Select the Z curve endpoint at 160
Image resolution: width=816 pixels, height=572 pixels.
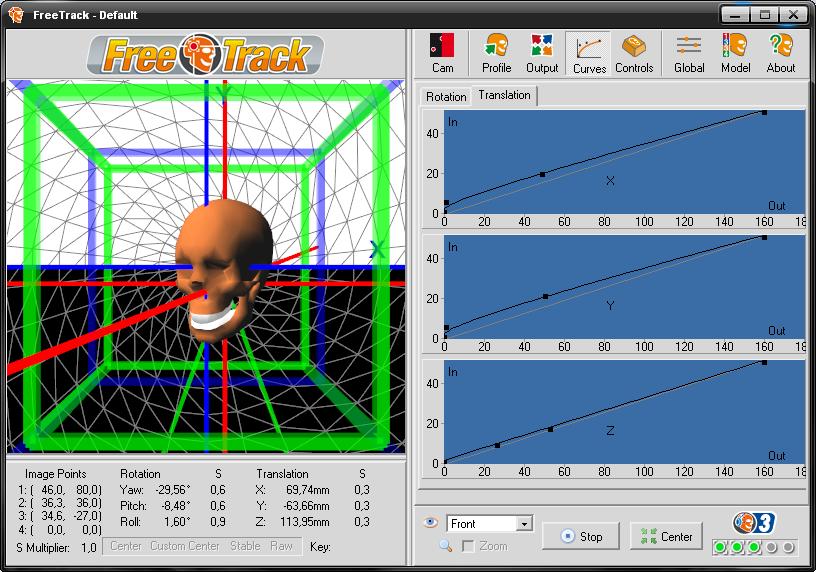[x=764, y=362]
